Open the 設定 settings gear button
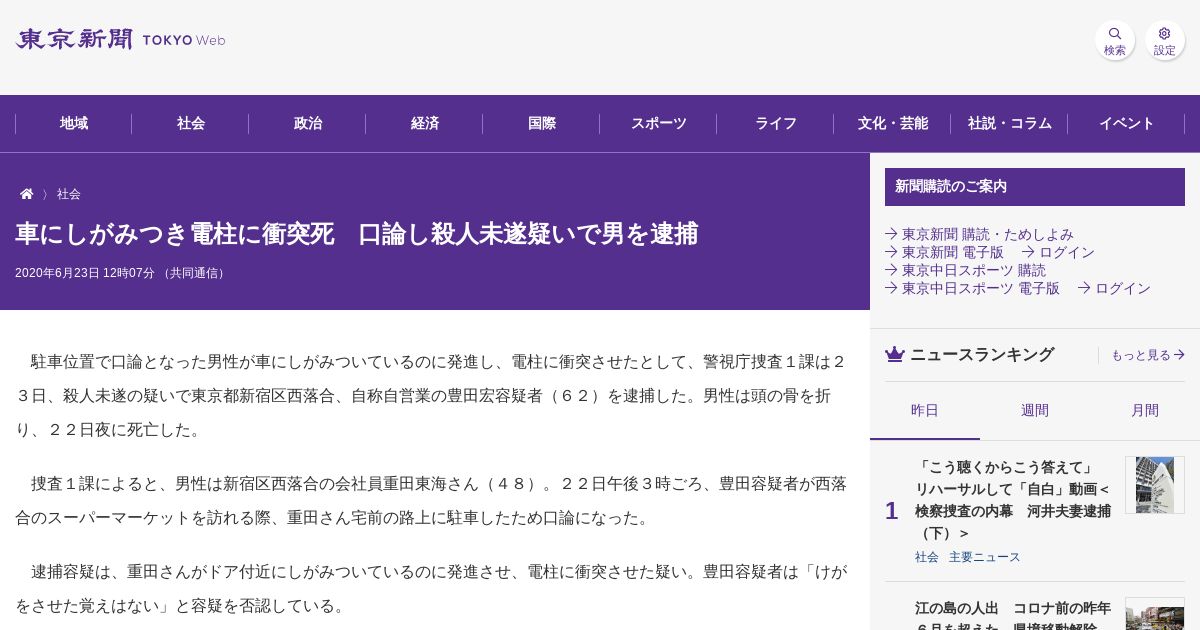 tap(1165, 41)
